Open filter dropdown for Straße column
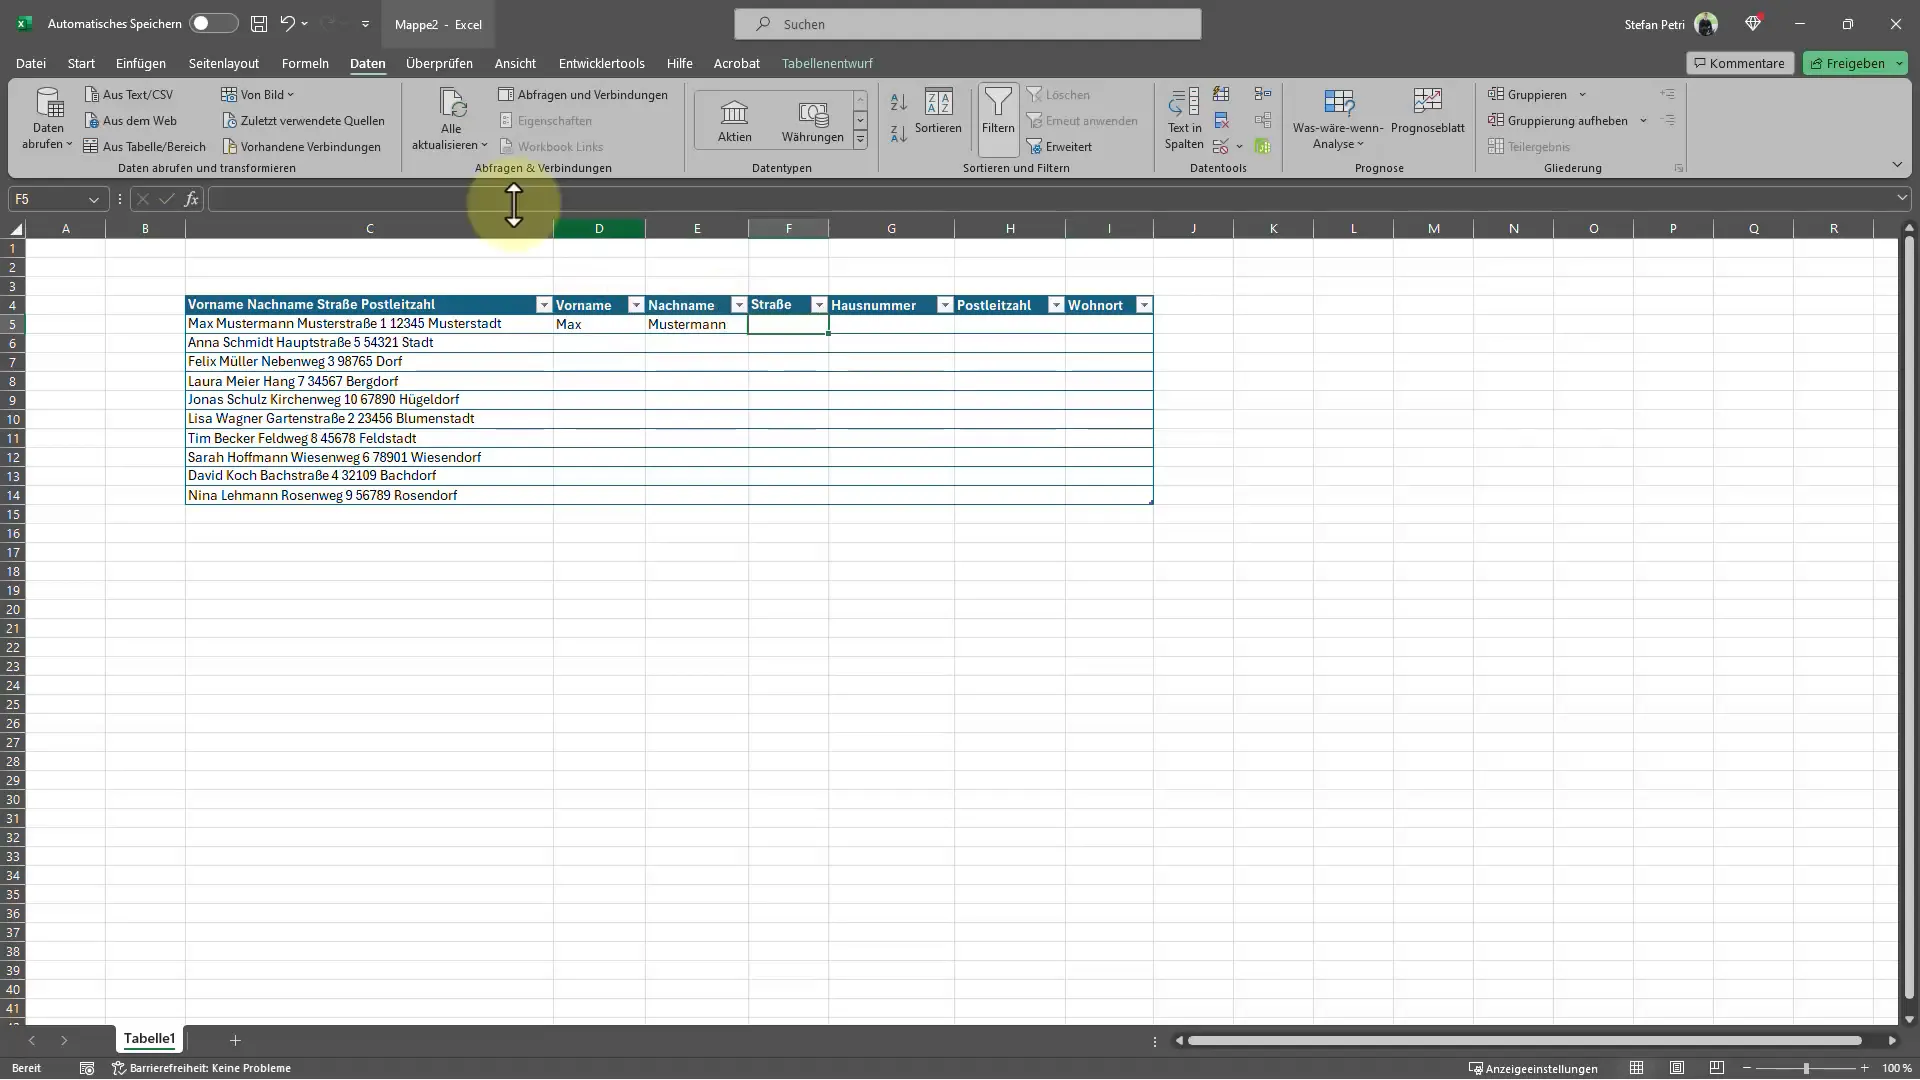1920x1080 pixels. point(819,305)
